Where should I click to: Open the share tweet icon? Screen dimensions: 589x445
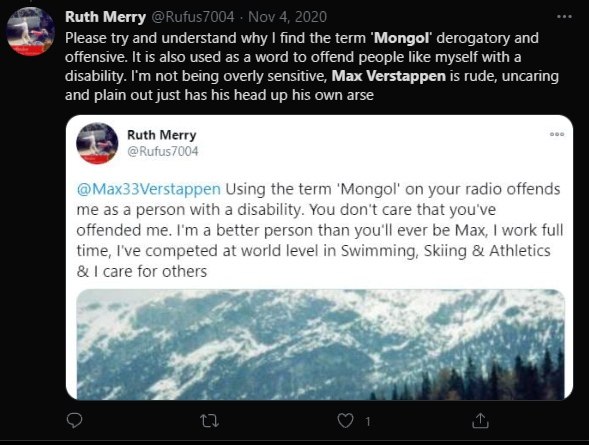(x=480, y=420)
